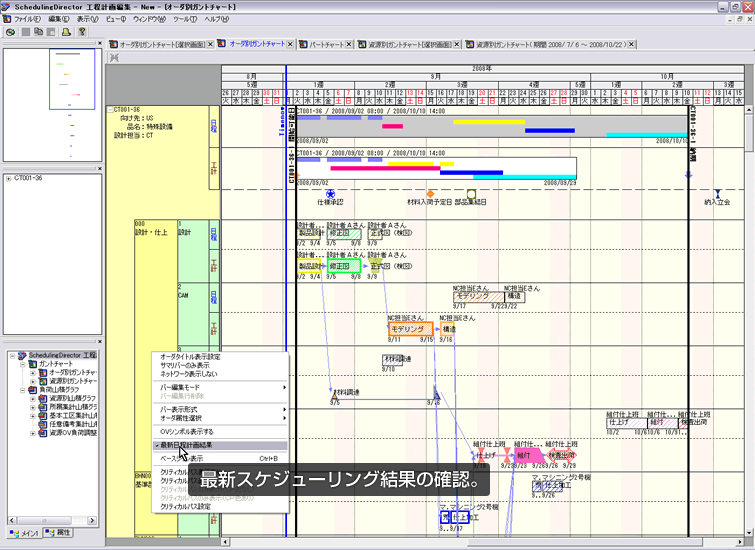This screenshot has width=755, height=550.
Task: Close the navigation tree panel
Action: point(100,341)
